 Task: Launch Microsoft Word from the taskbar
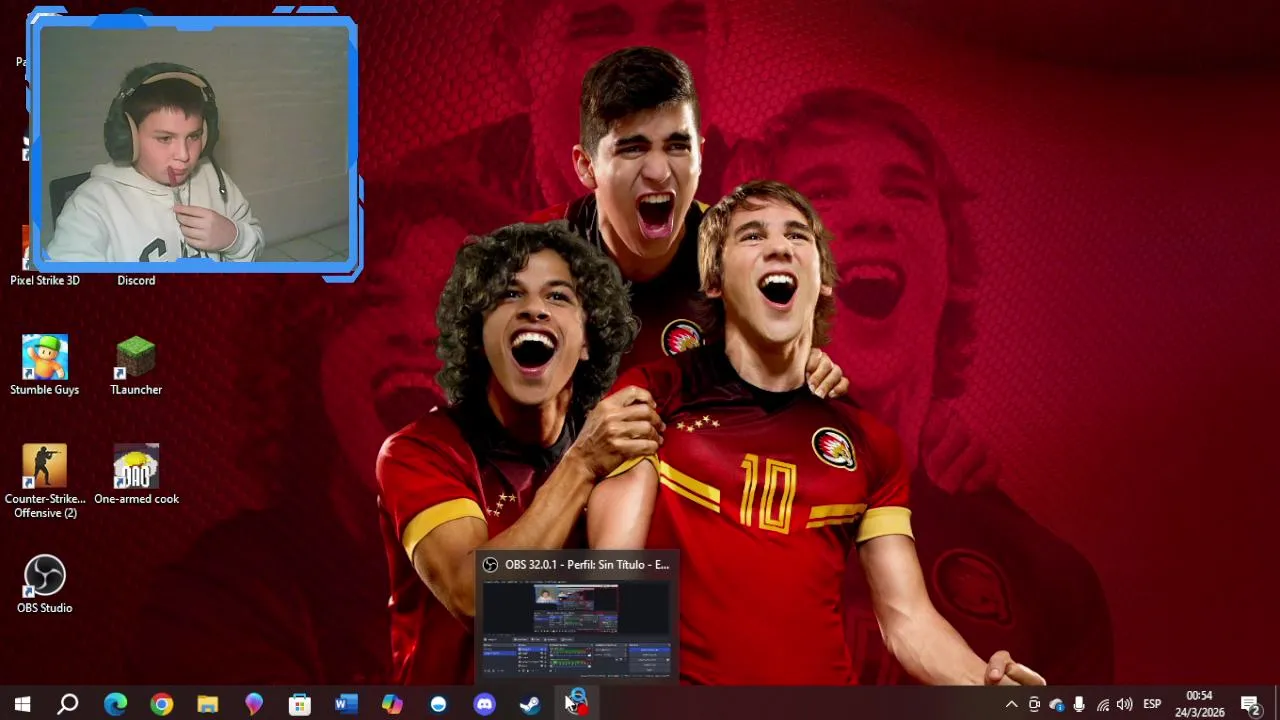pyautogui.click(x=345, y=704)
